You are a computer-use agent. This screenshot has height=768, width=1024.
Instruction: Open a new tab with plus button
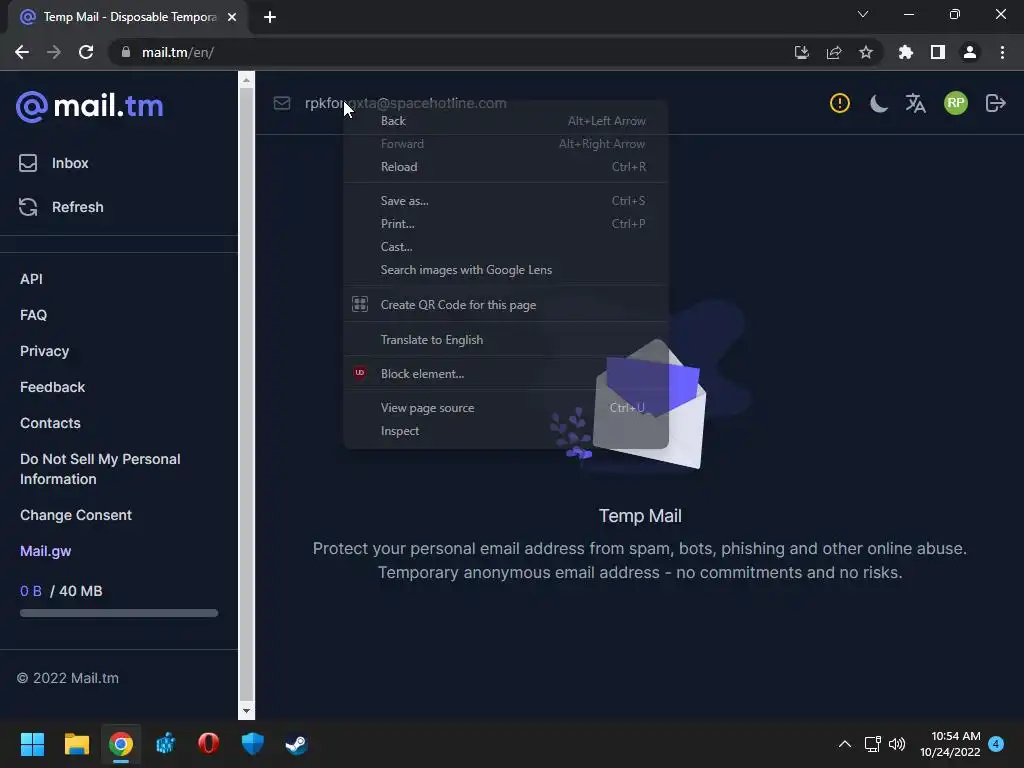tap(270, 17)
